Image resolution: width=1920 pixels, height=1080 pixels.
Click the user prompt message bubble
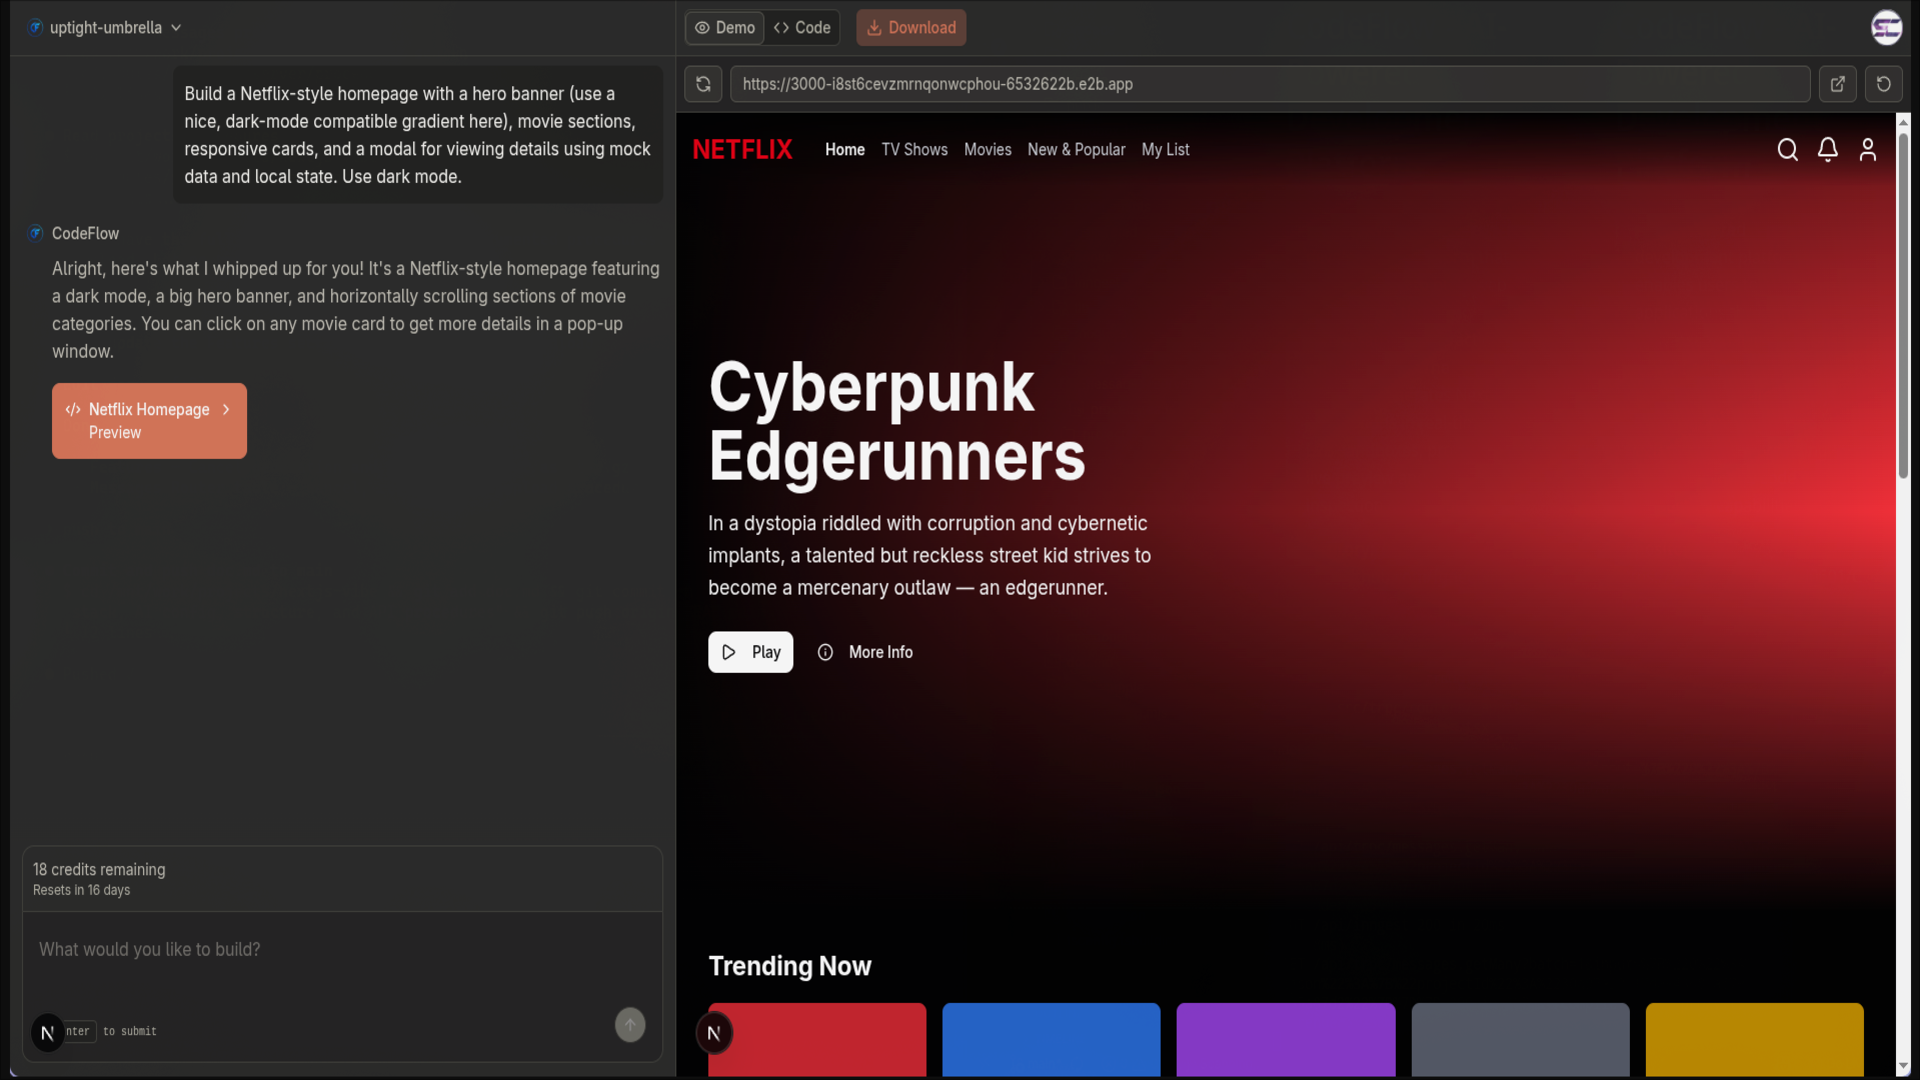pos(418,135)
